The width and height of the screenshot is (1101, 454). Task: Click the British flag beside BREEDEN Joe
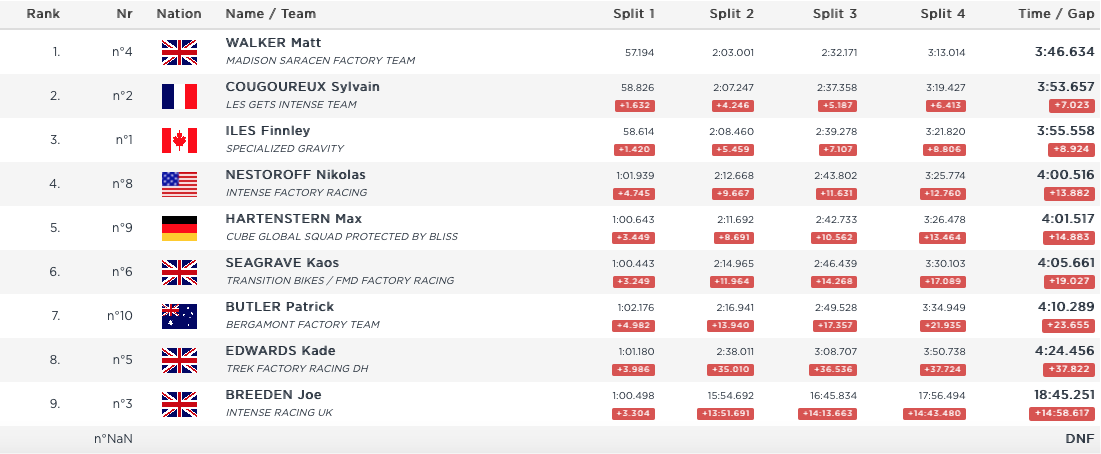(179, 404)
